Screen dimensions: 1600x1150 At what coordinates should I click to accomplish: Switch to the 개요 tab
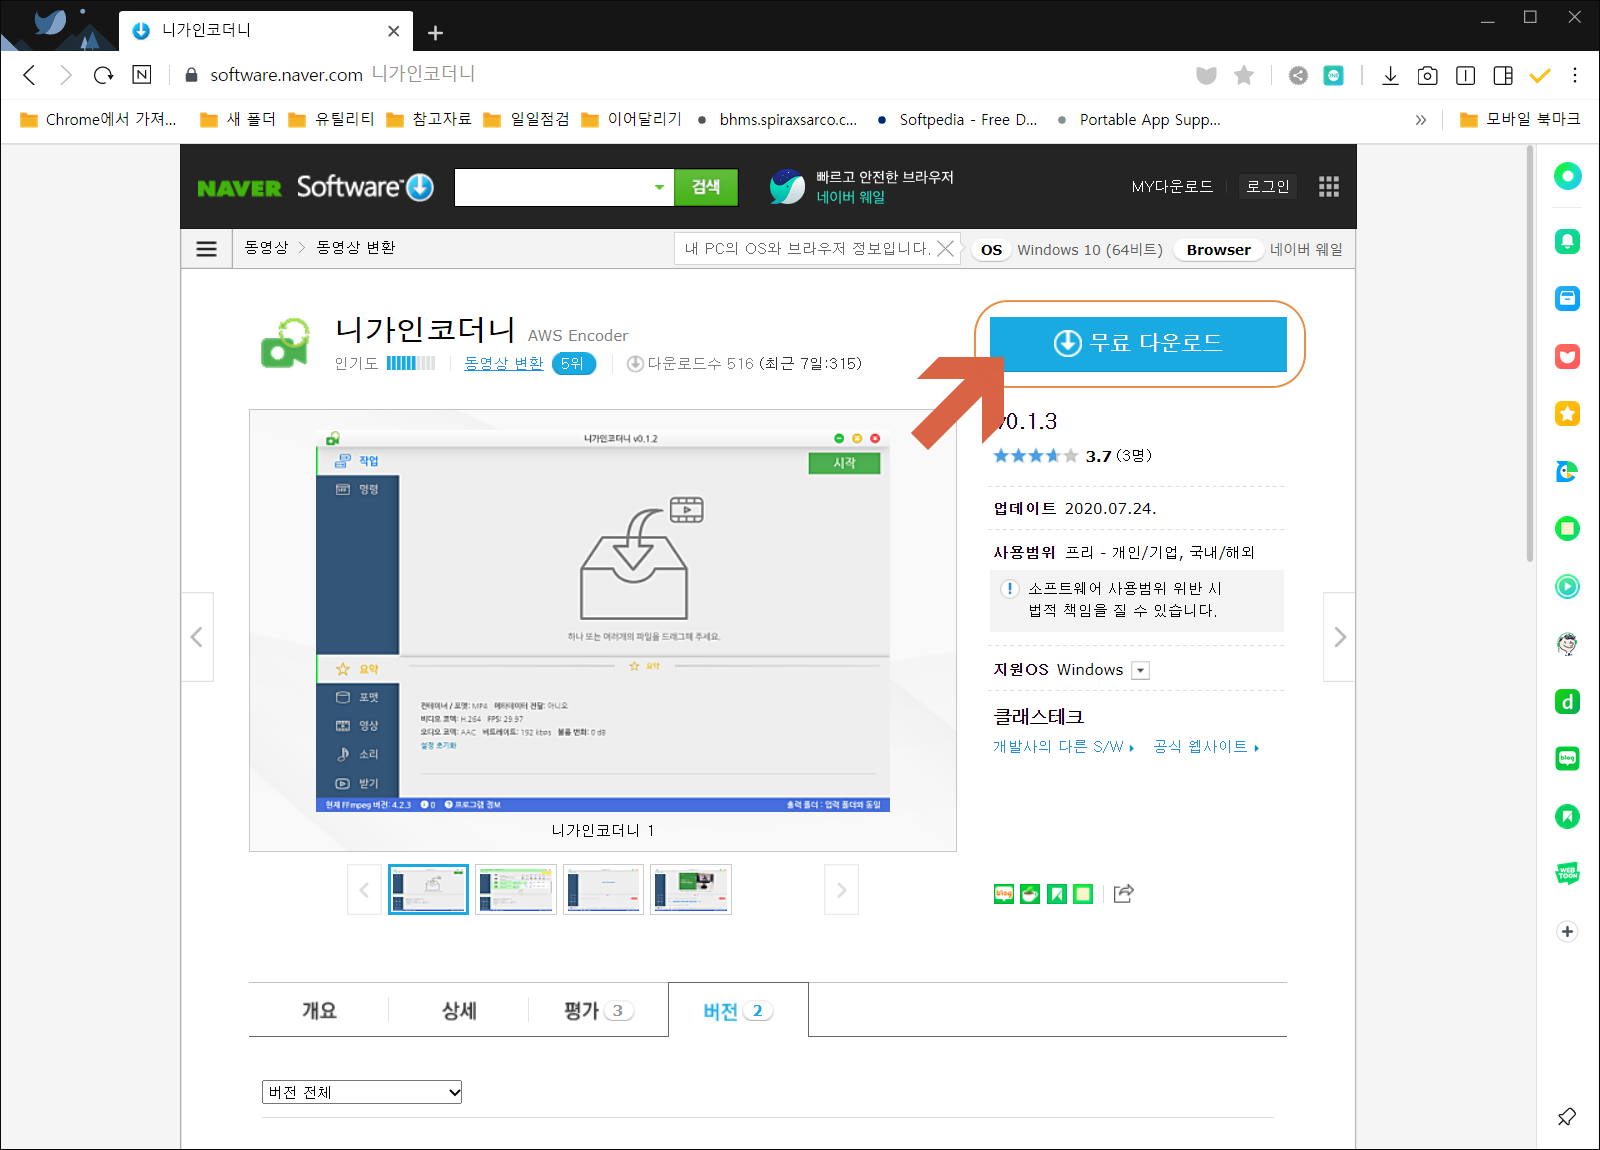click(319, 1010)
